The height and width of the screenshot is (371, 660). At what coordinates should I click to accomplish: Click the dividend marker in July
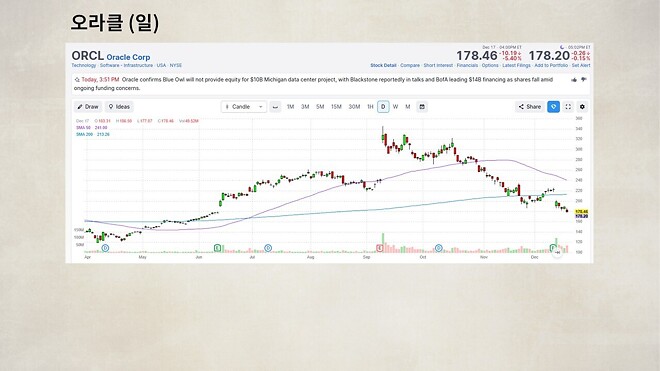click(268, 248)
